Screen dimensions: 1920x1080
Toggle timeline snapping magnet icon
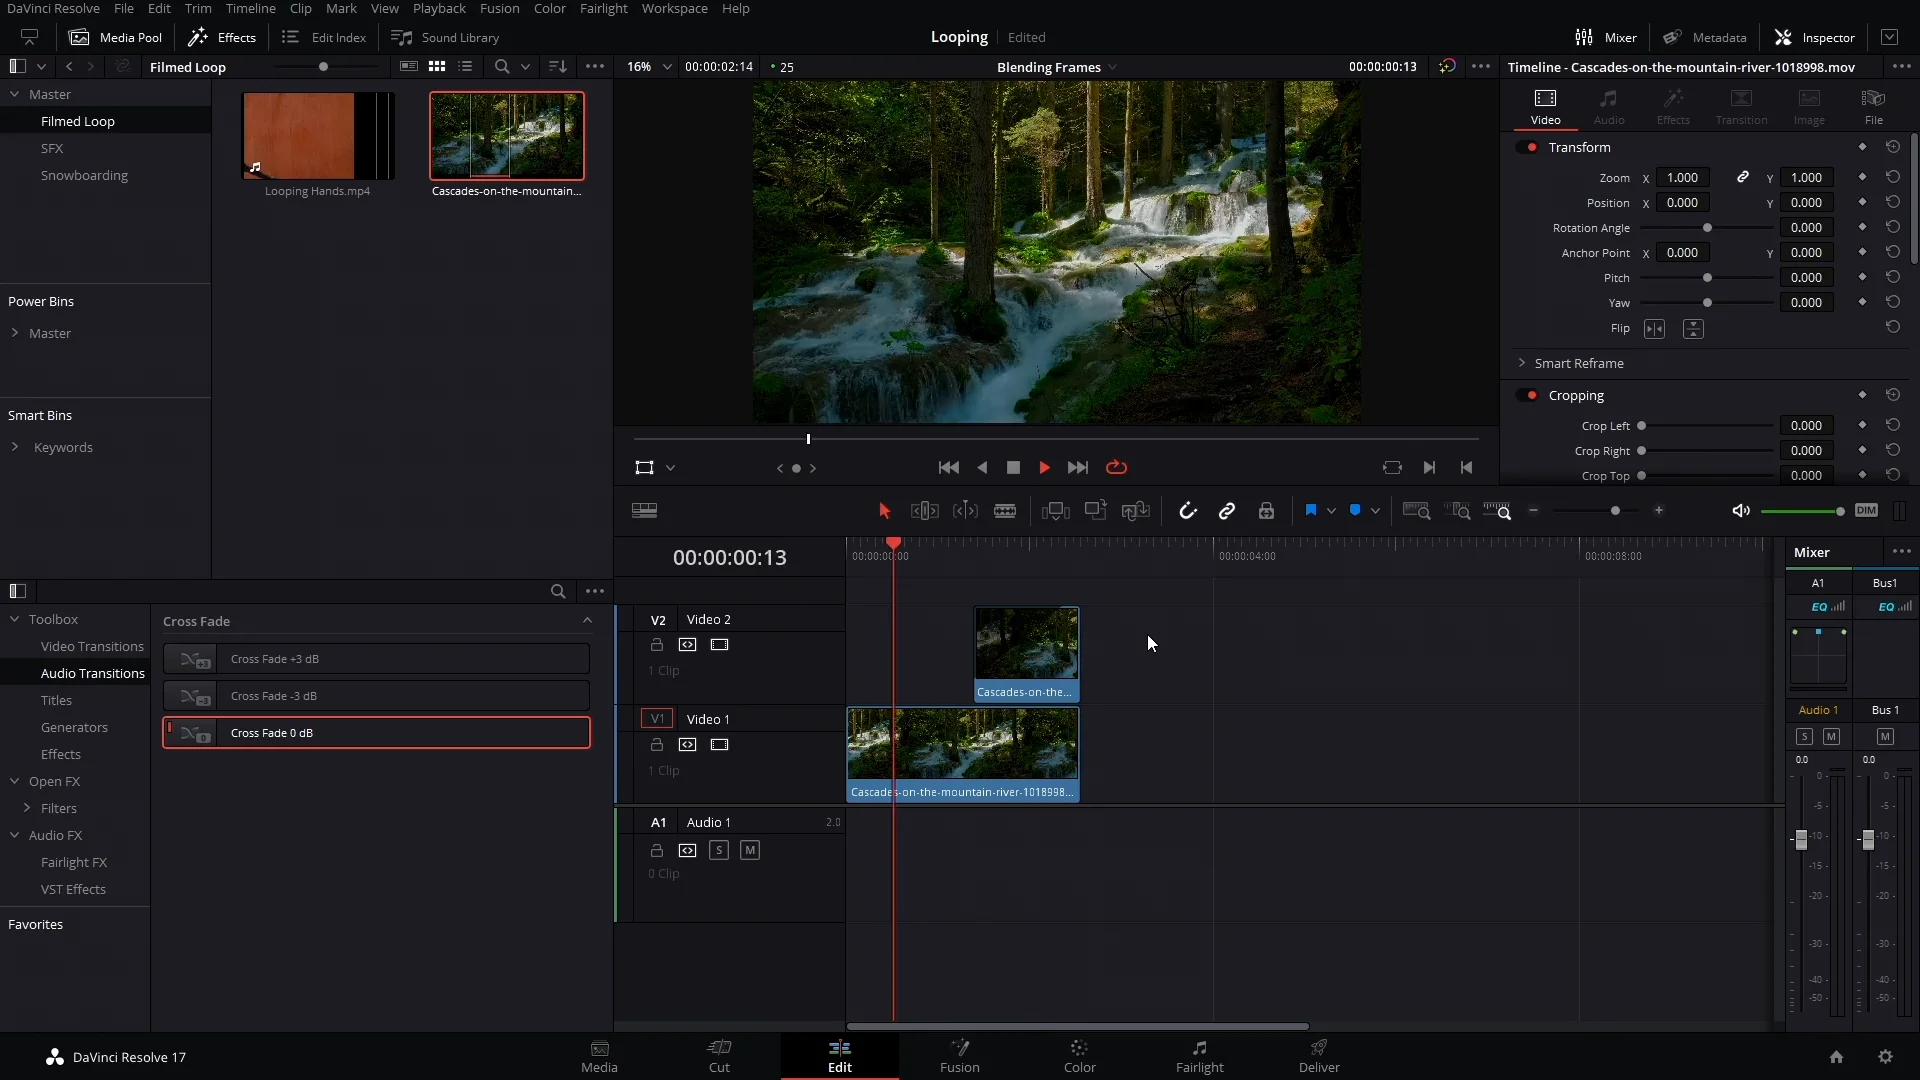pos(1187,511)
